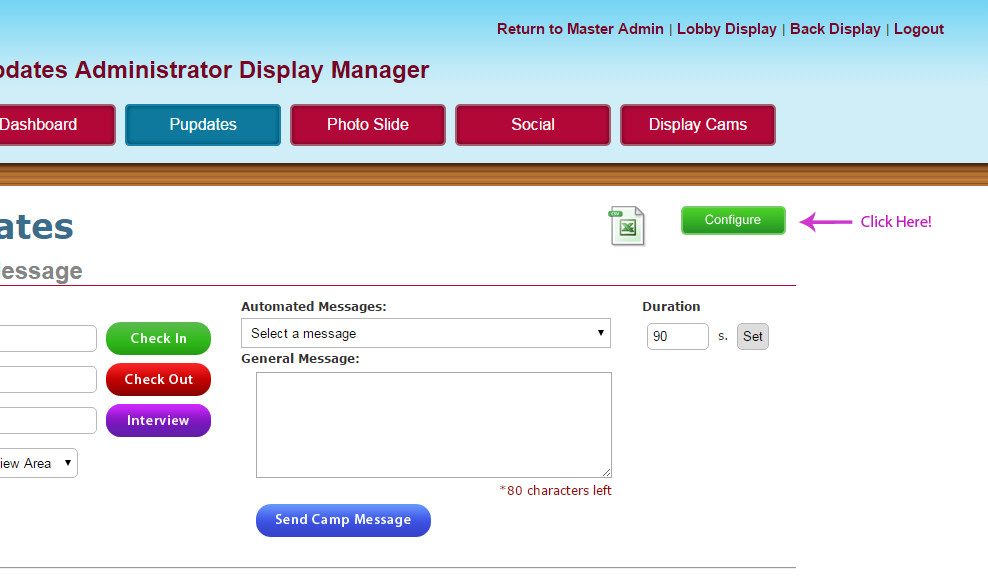Click the Send Camp Message button
988x584 pixels.
coord(343,520)
